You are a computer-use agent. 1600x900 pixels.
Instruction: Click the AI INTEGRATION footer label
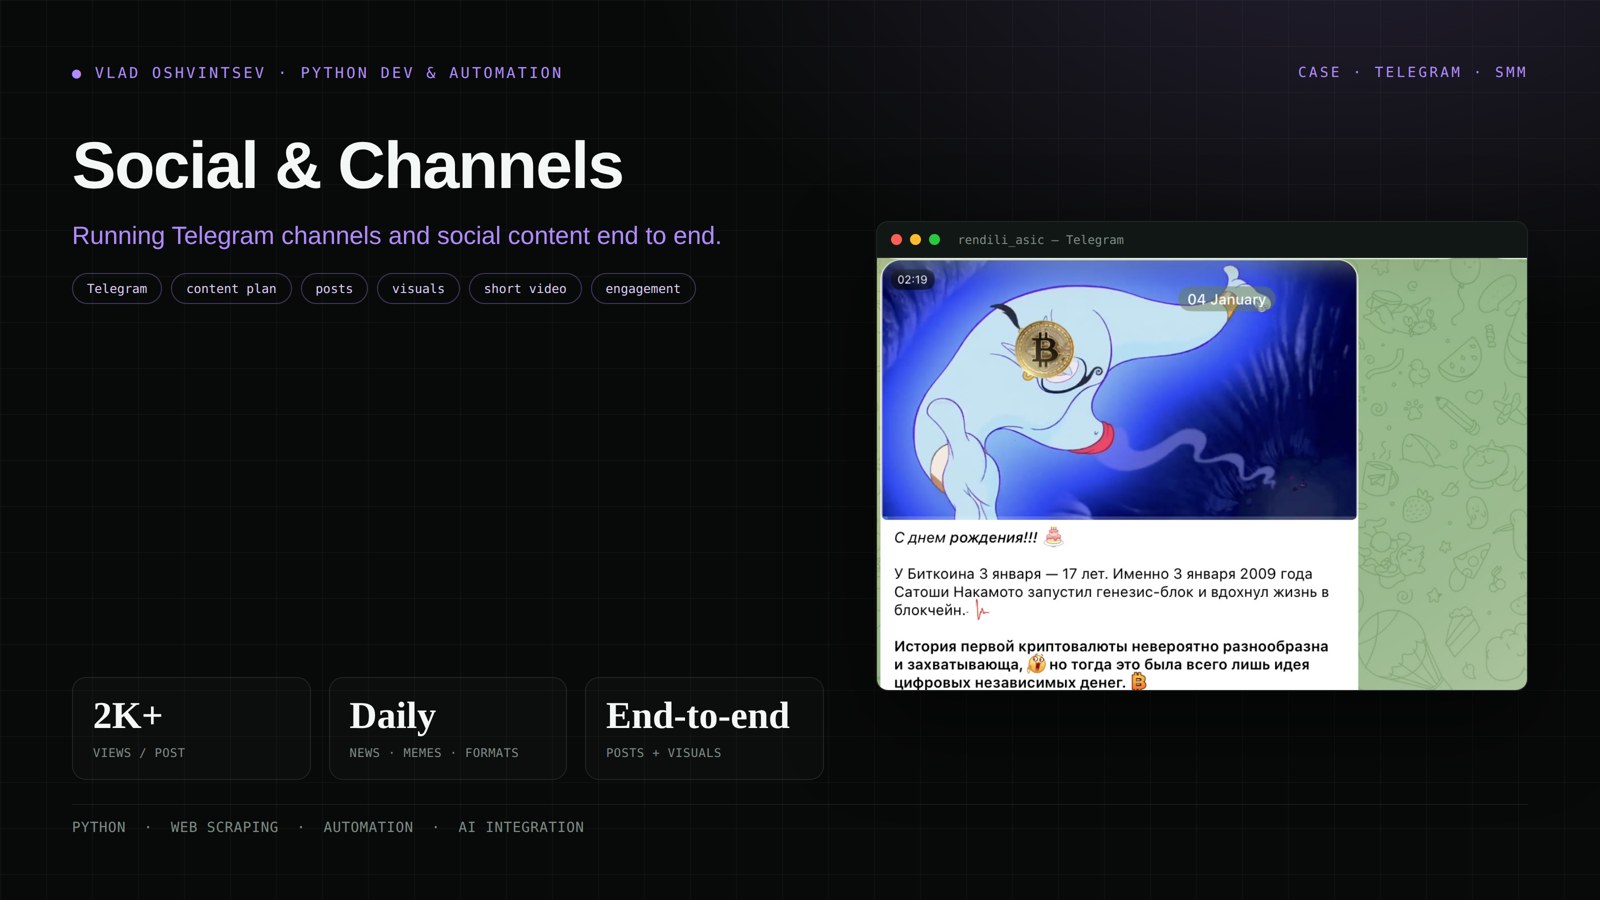(x=521, y=827)
